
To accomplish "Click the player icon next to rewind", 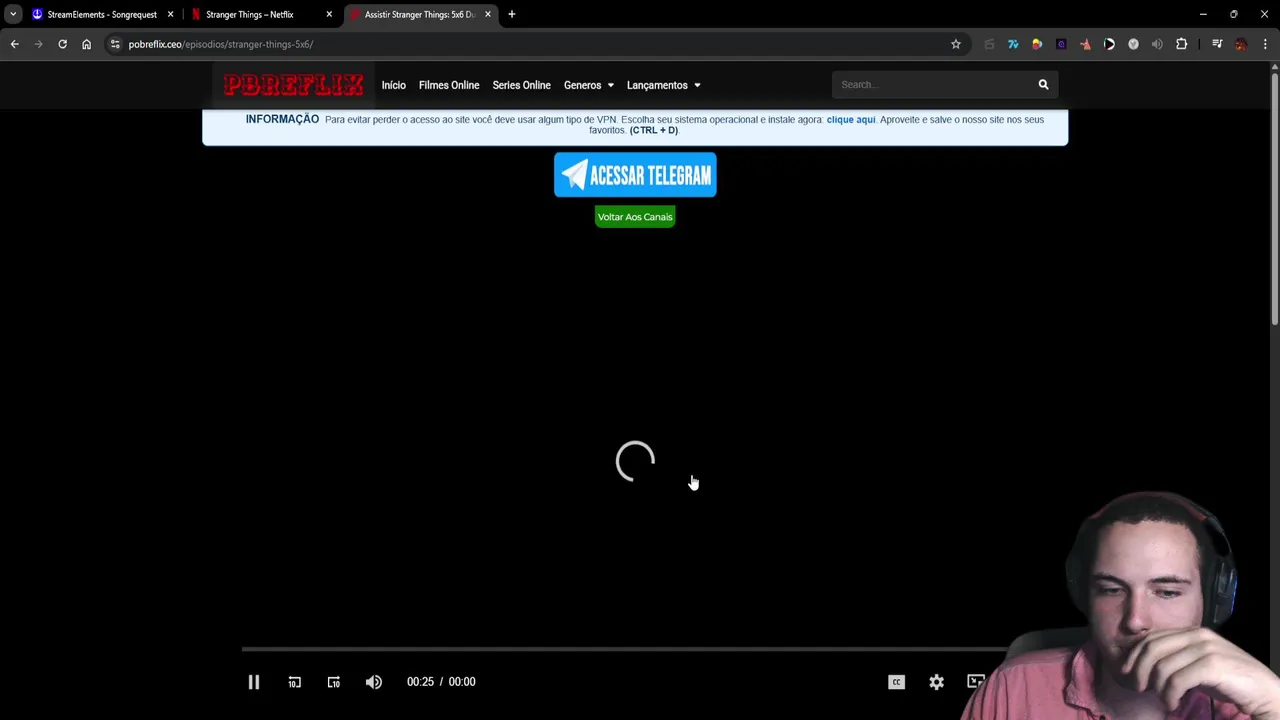I will [x=334, y=682].
